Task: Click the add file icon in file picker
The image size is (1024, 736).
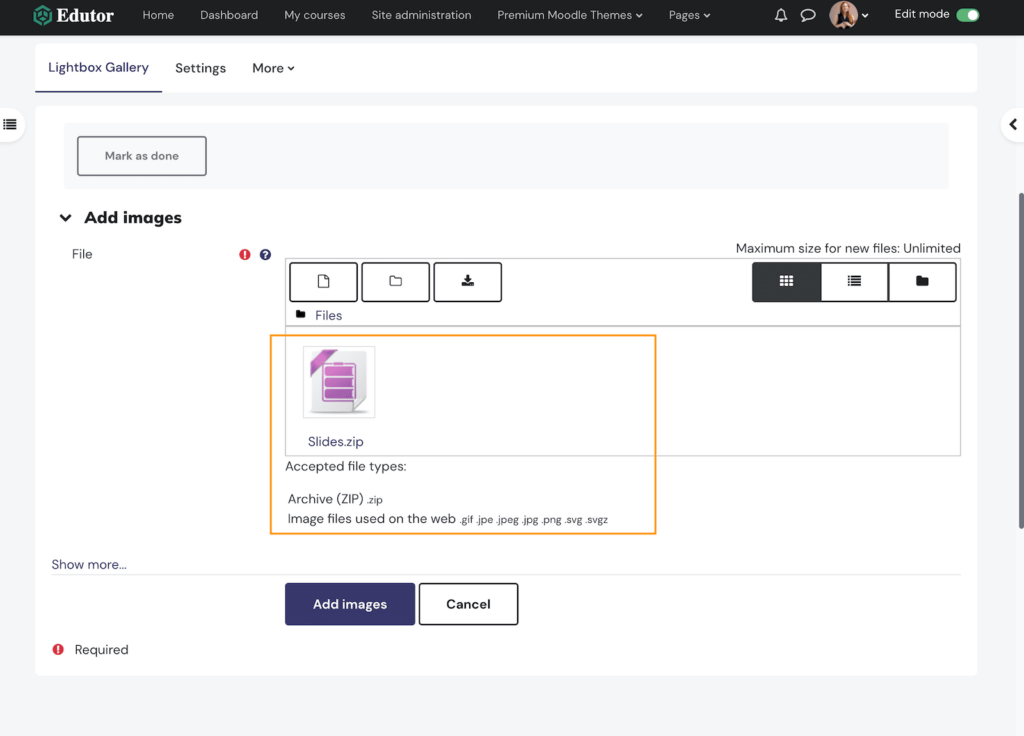Action: 323,282
